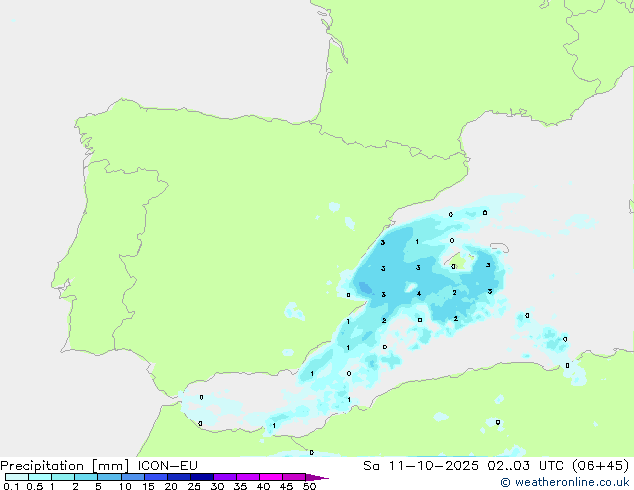Click the 1–2 mm legend color swatch

point(63,477)
